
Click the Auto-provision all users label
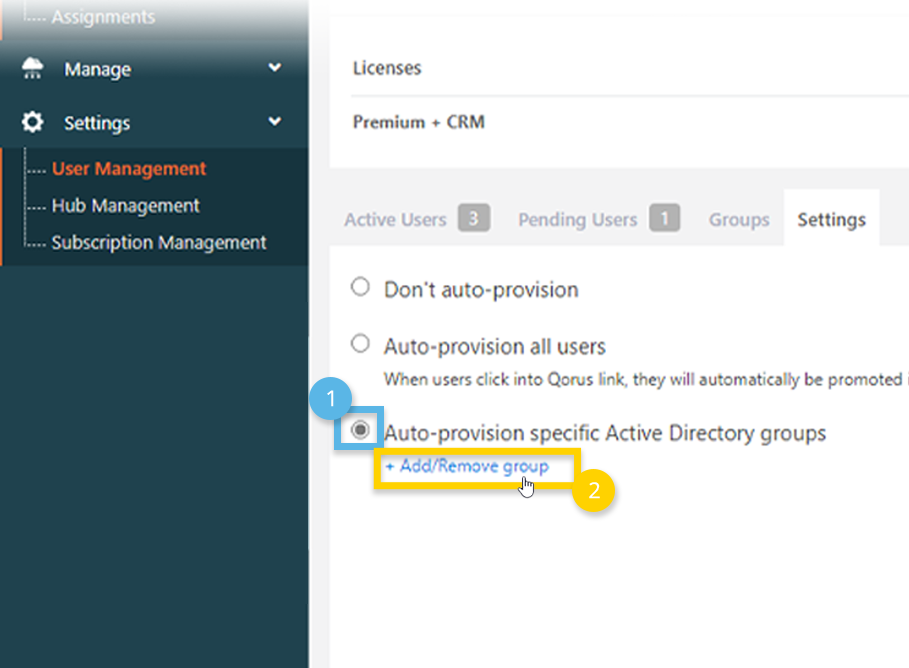tap(495, 347)
